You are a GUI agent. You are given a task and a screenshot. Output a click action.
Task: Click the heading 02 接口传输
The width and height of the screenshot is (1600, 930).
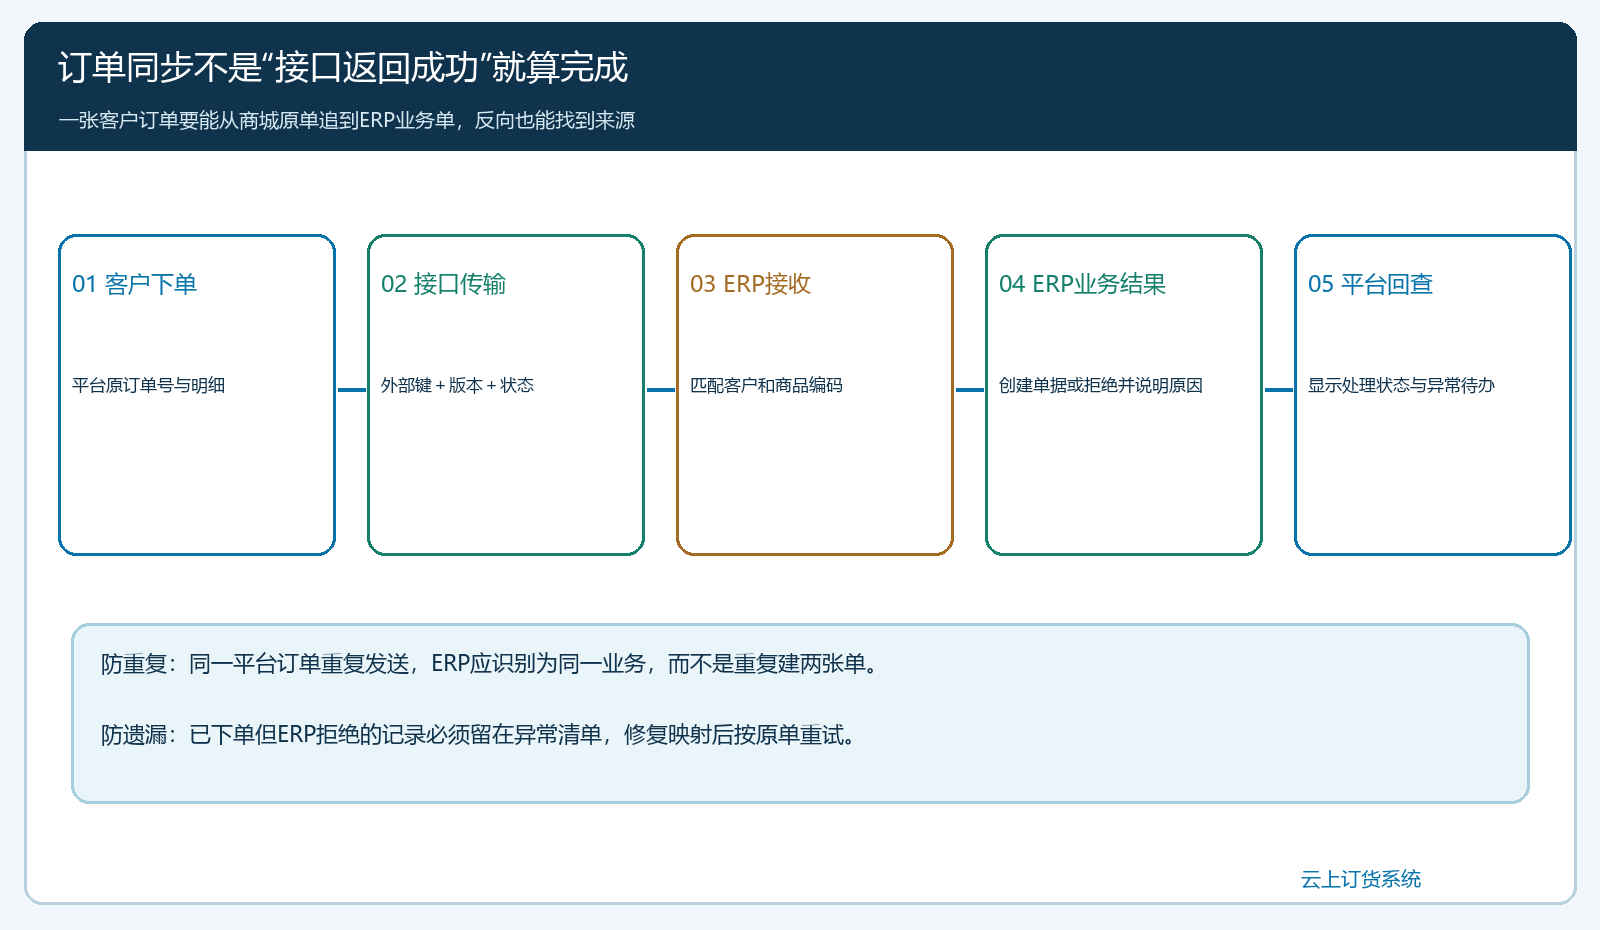point(443,284)
